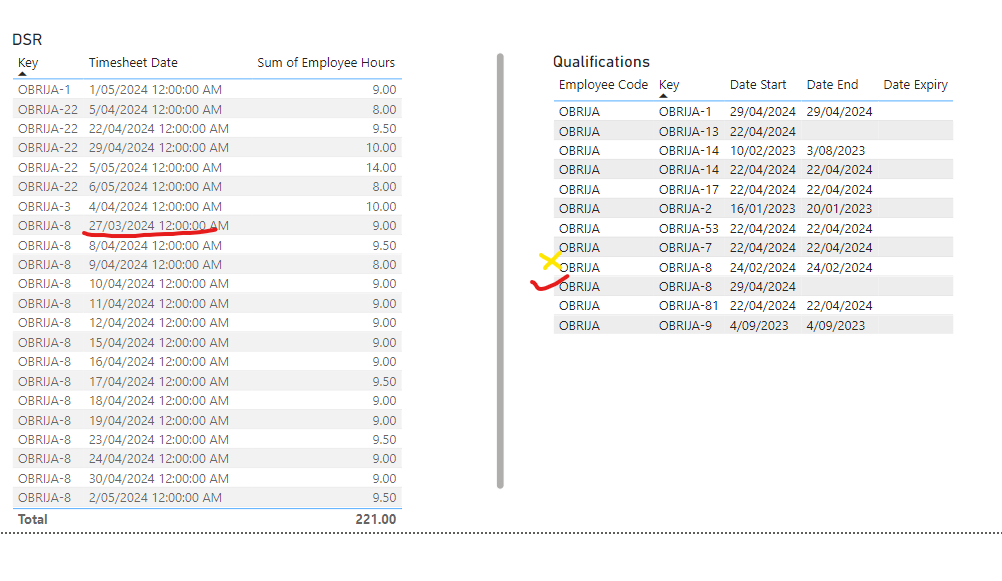
Task: Select cell 24/04/2024 12:00:00 AM
Action: coord(158,459)
